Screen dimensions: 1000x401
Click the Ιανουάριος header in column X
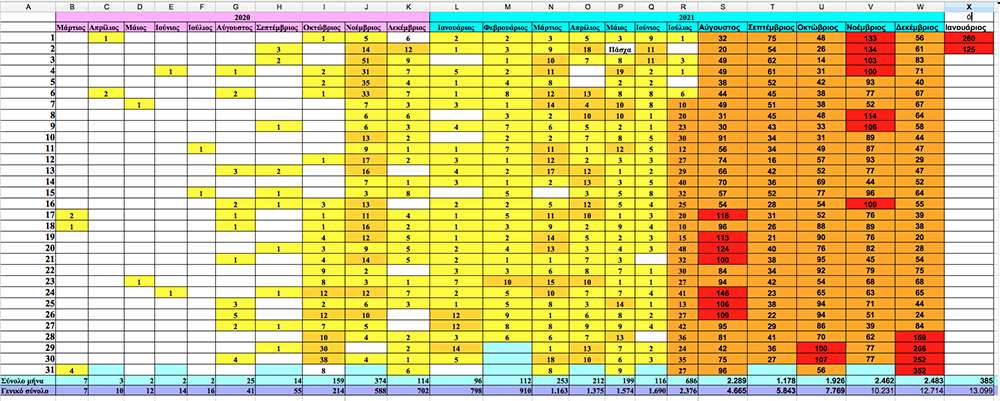click(x=969, y=28)
